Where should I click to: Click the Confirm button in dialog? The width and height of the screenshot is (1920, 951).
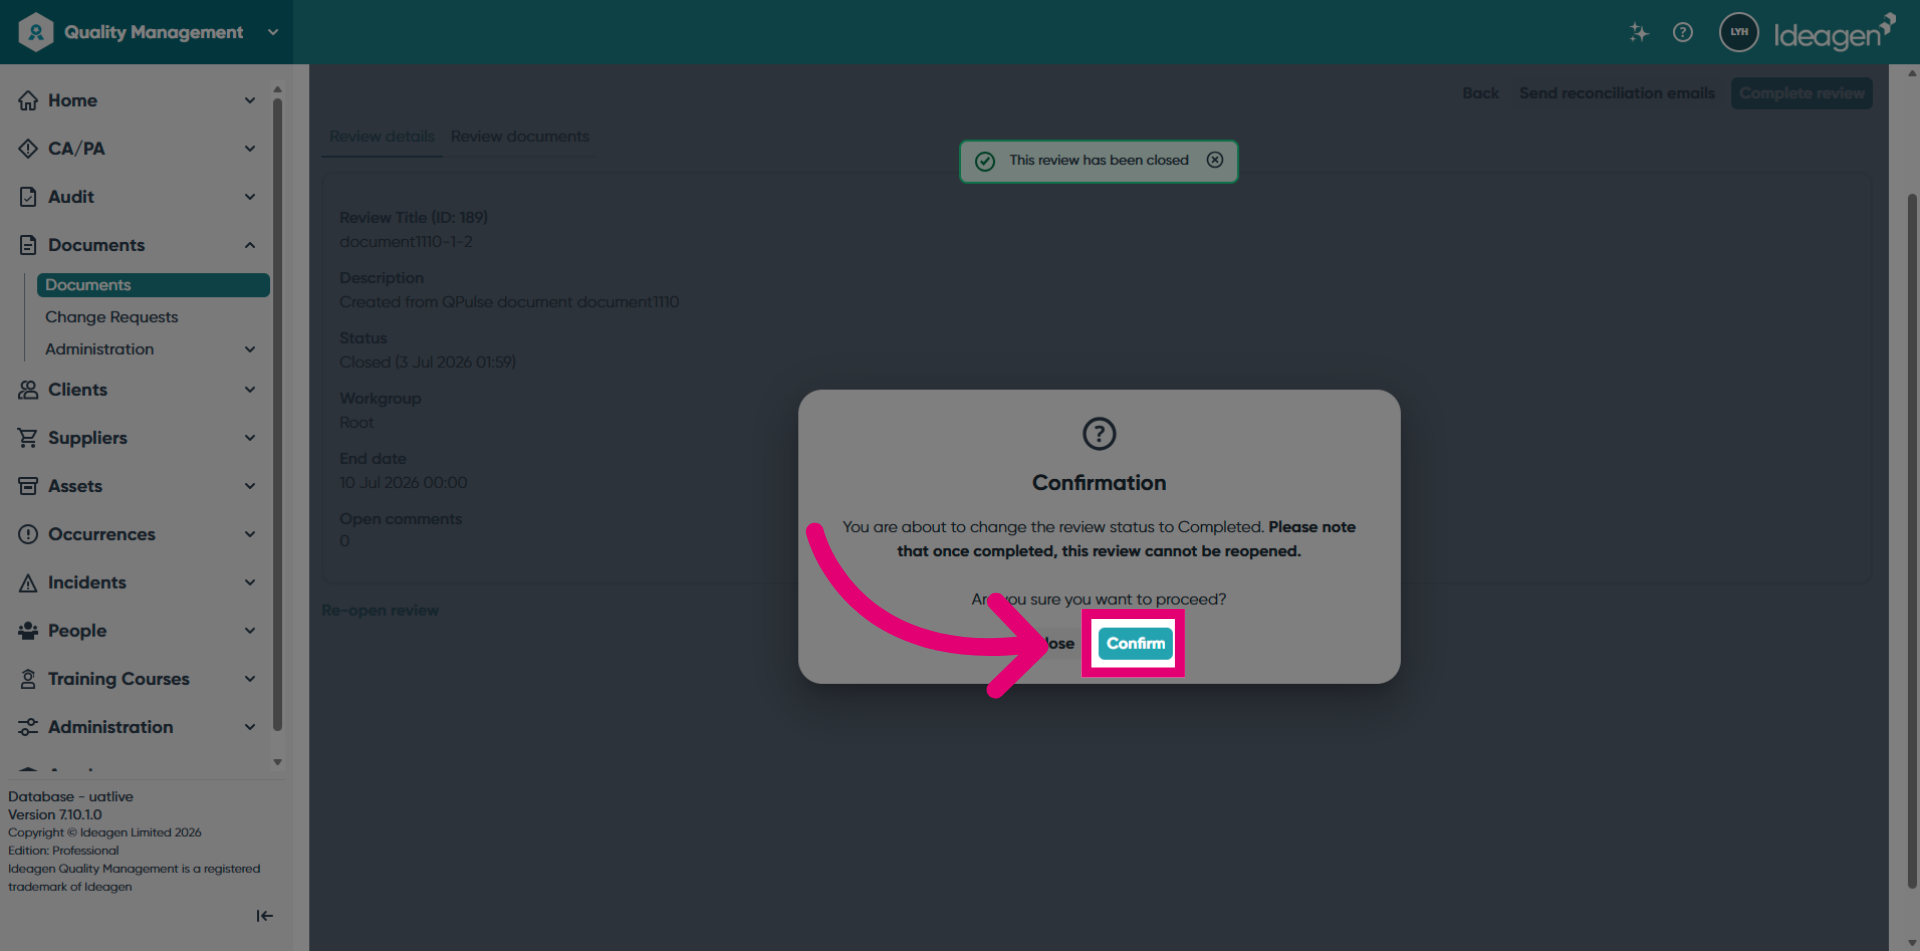tap(1135, 644)
